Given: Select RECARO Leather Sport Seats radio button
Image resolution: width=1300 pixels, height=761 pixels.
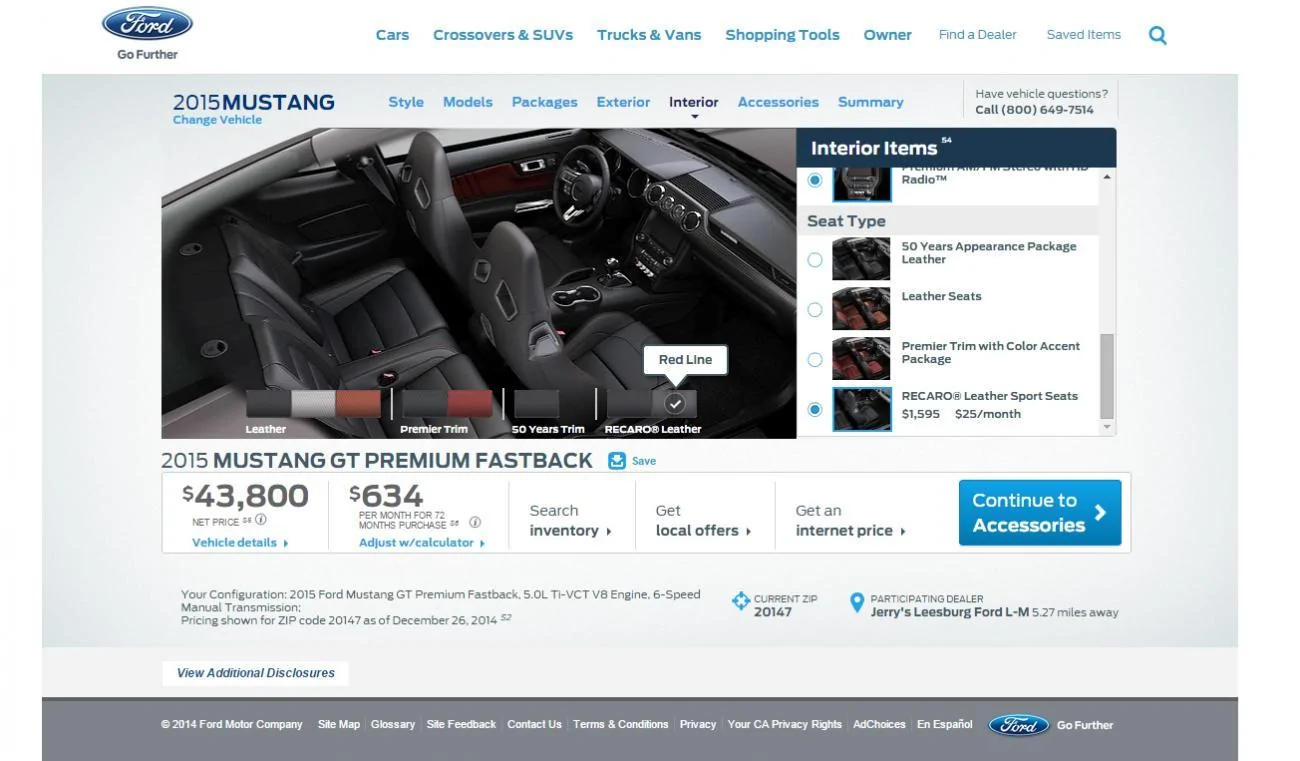Looking at the screenshot, I should [815, 410].
